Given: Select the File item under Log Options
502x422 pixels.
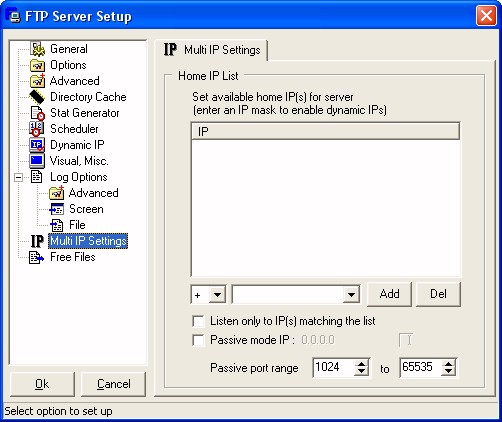Looking at the screenshot, I should tap(77, 225).
